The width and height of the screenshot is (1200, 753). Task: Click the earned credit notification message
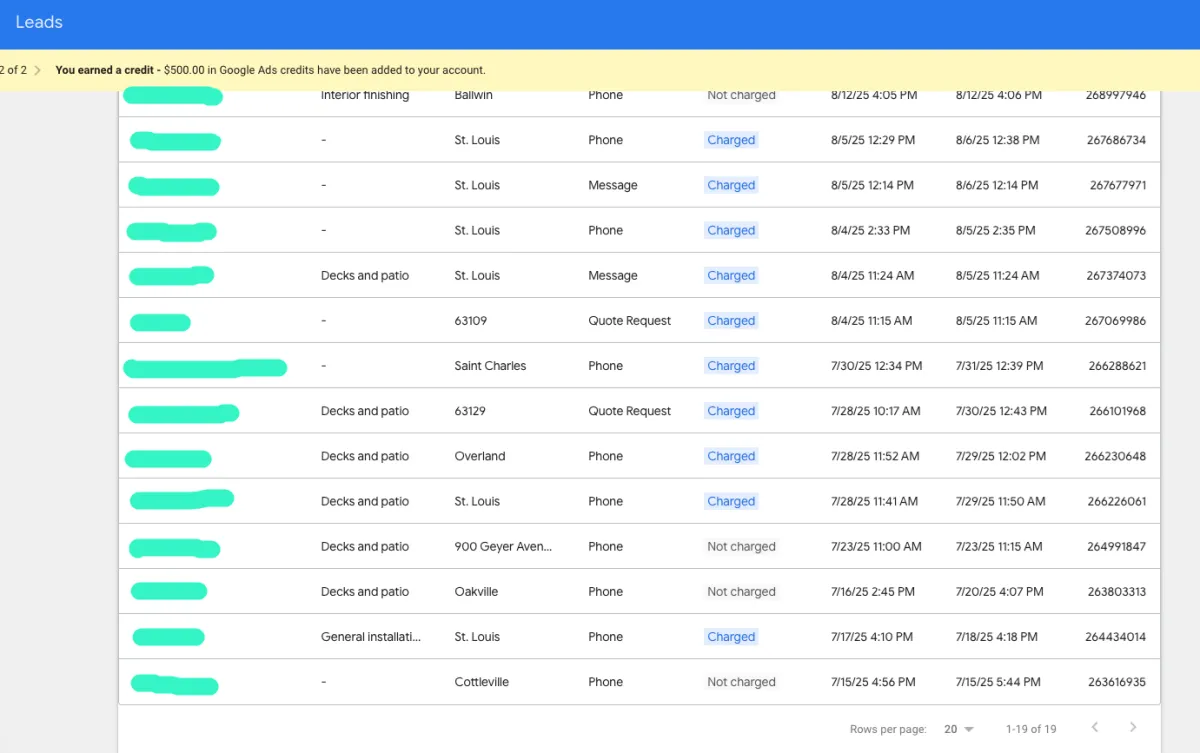click(270, 71)
